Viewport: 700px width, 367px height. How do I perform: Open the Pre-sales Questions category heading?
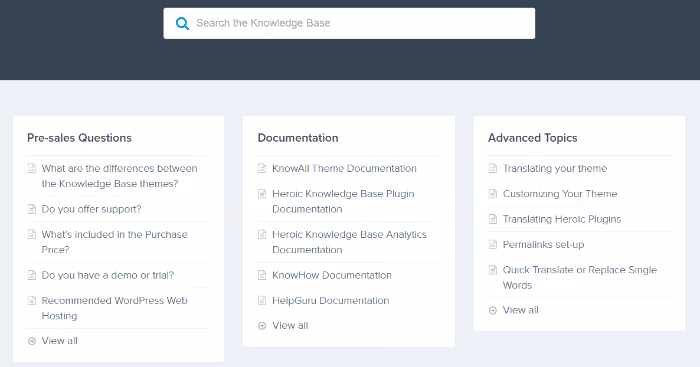[79, 138]
